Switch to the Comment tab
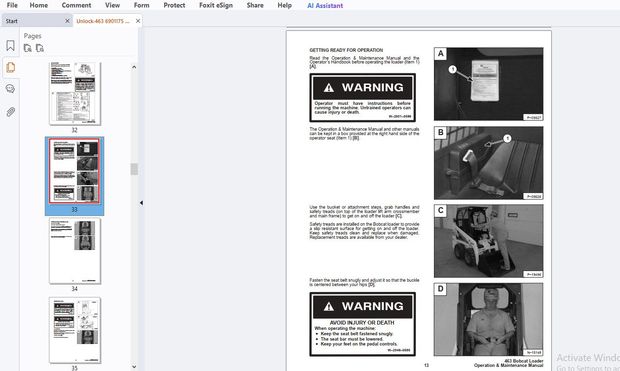The image size is (620, 371). [x=76, y=5]
